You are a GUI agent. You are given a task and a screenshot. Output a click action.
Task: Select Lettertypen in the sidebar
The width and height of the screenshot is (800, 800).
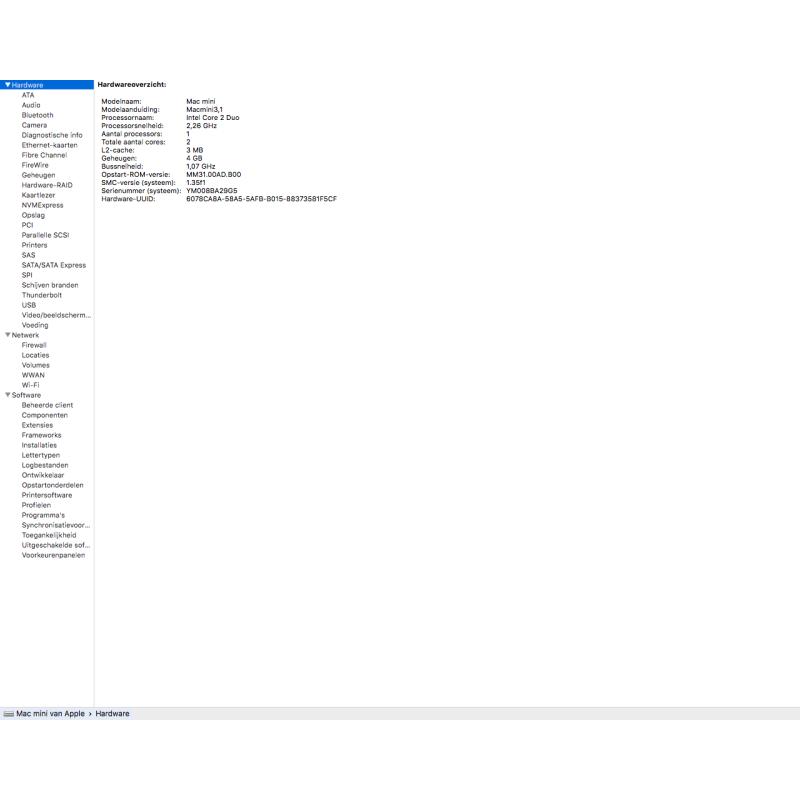coord(41,455)
